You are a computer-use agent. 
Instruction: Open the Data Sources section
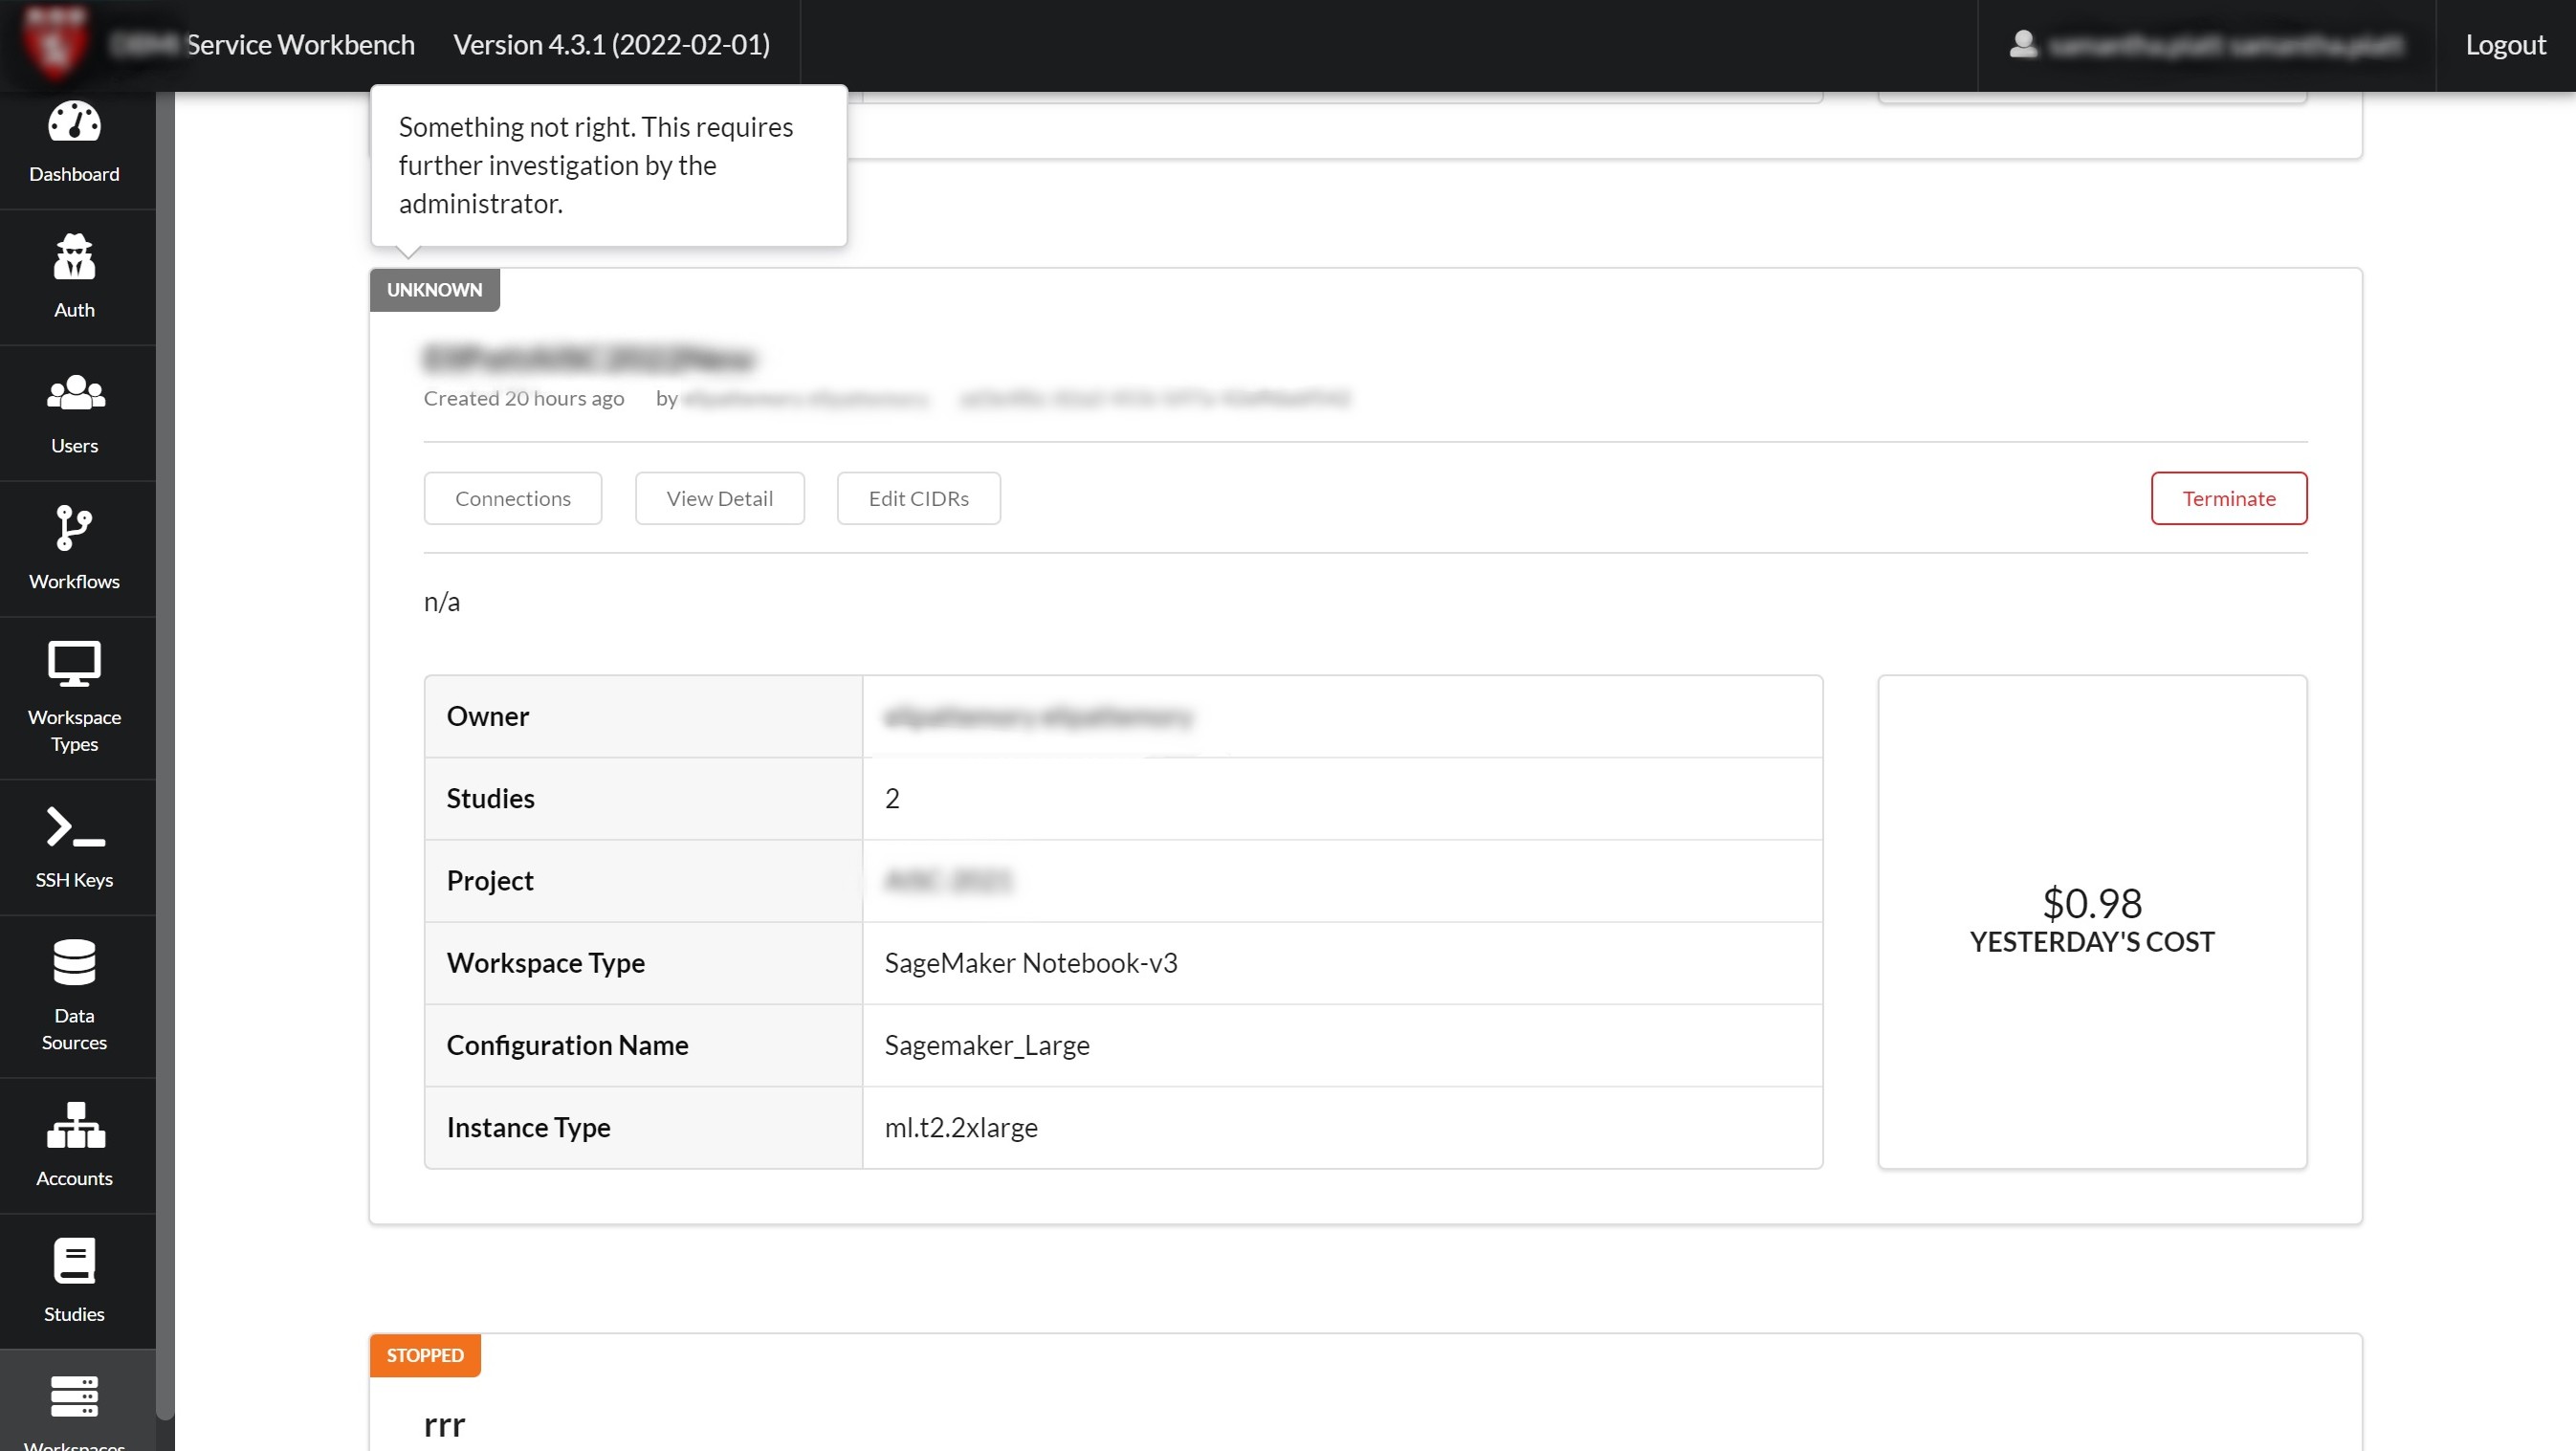click(x=74, y=995)
